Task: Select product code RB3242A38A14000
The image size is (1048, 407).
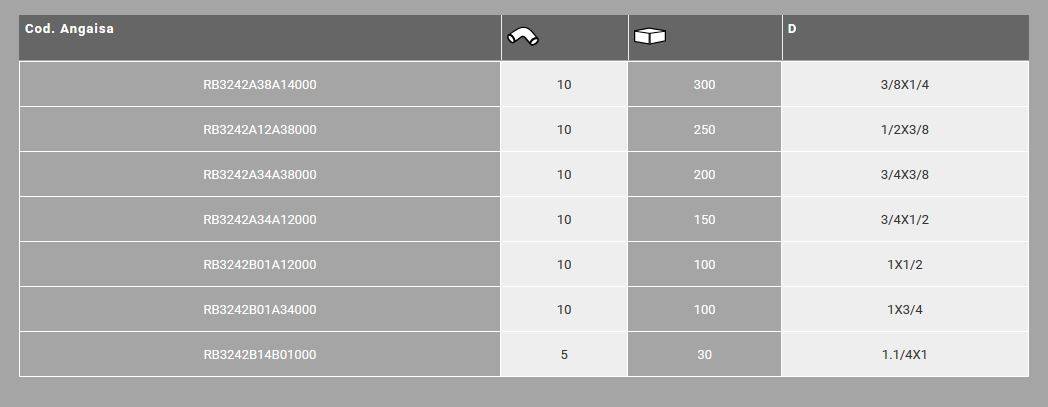Action: [x=260, y=85]
